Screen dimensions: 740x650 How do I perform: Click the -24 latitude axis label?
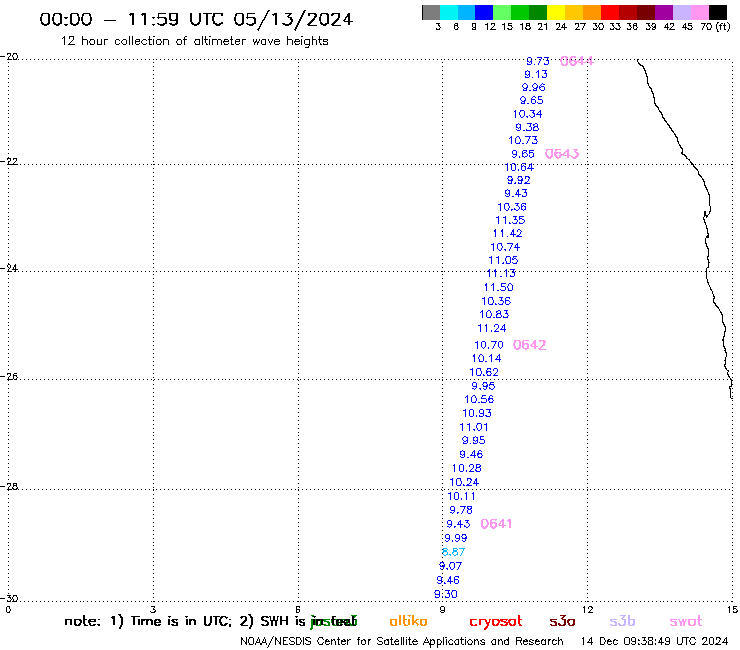click(x=9, y=268)
